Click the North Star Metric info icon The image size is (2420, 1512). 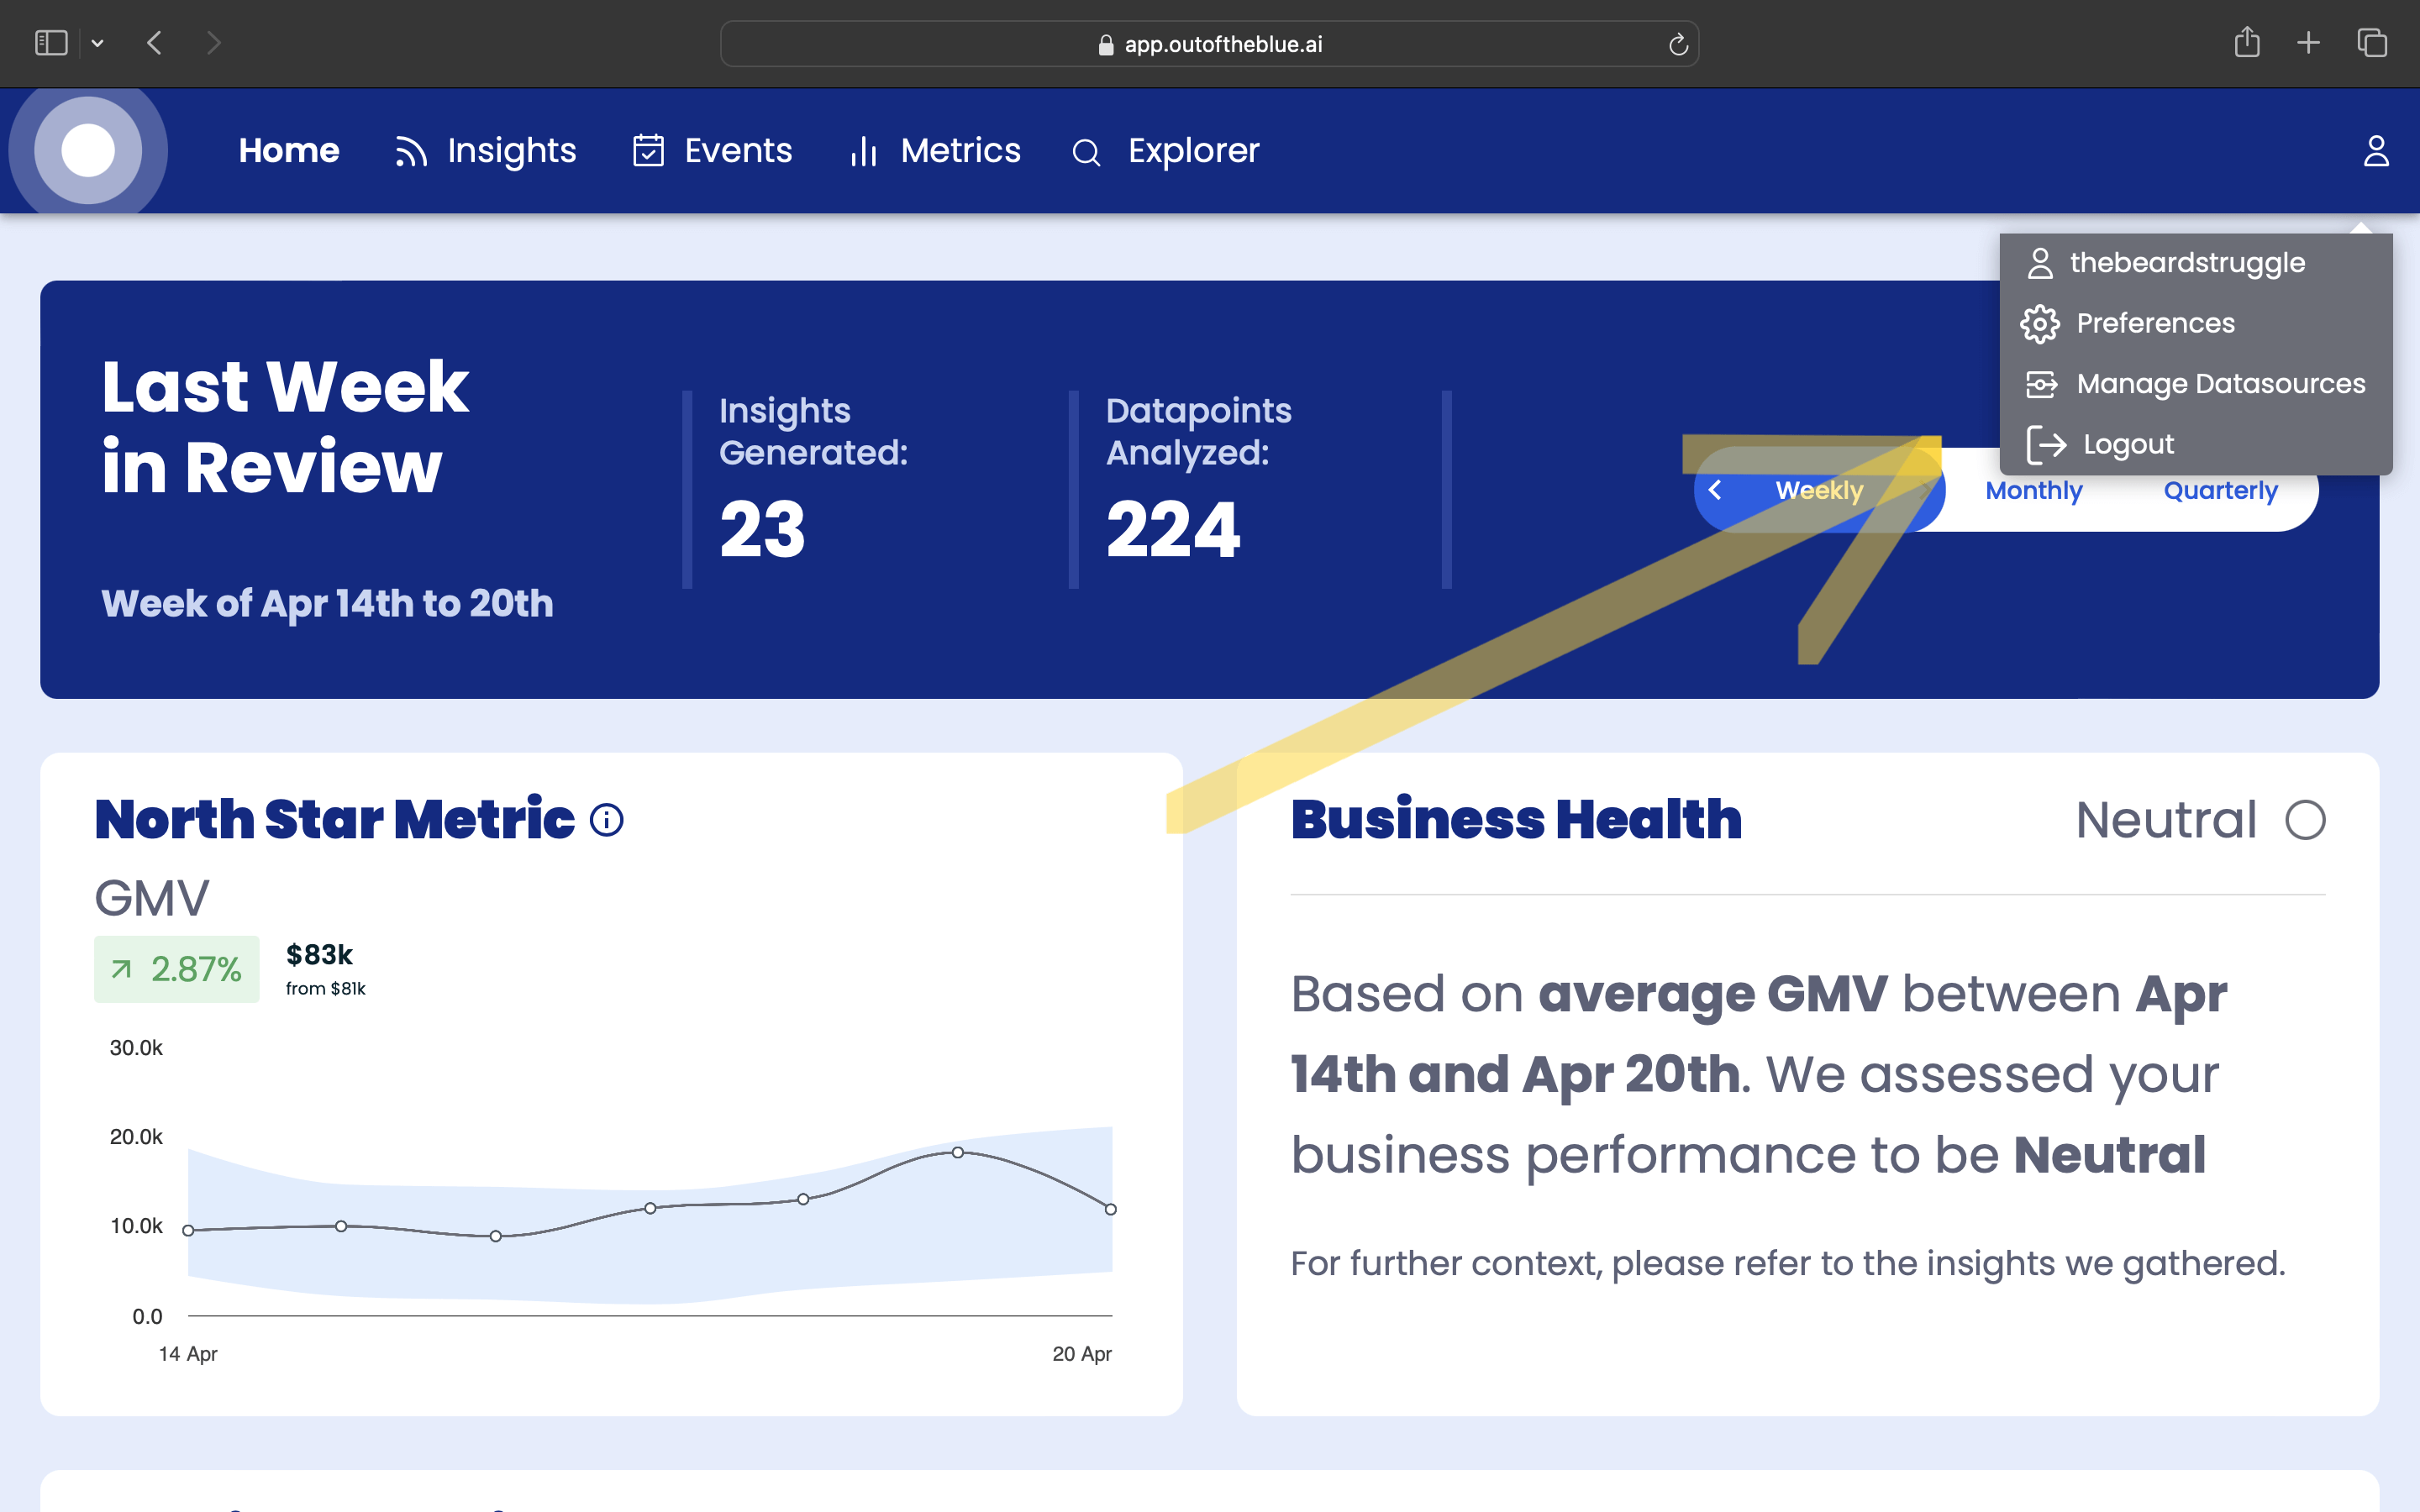point(606,820)
